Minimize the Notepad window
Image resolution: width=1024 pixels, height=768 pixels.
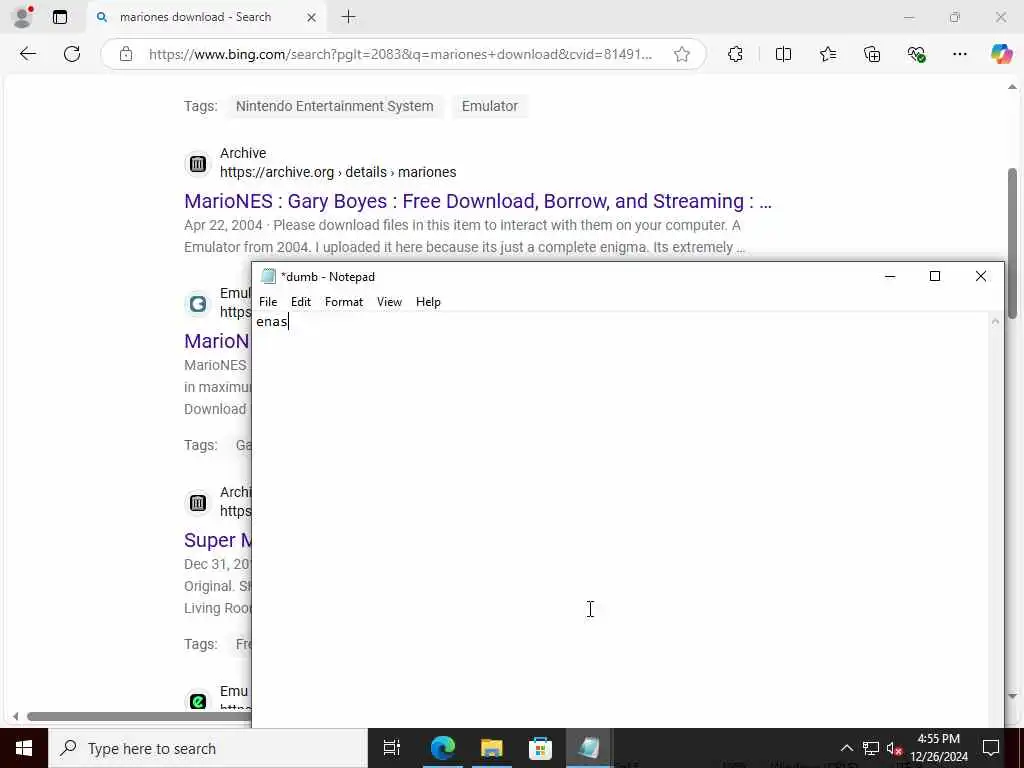pos(889,276)
